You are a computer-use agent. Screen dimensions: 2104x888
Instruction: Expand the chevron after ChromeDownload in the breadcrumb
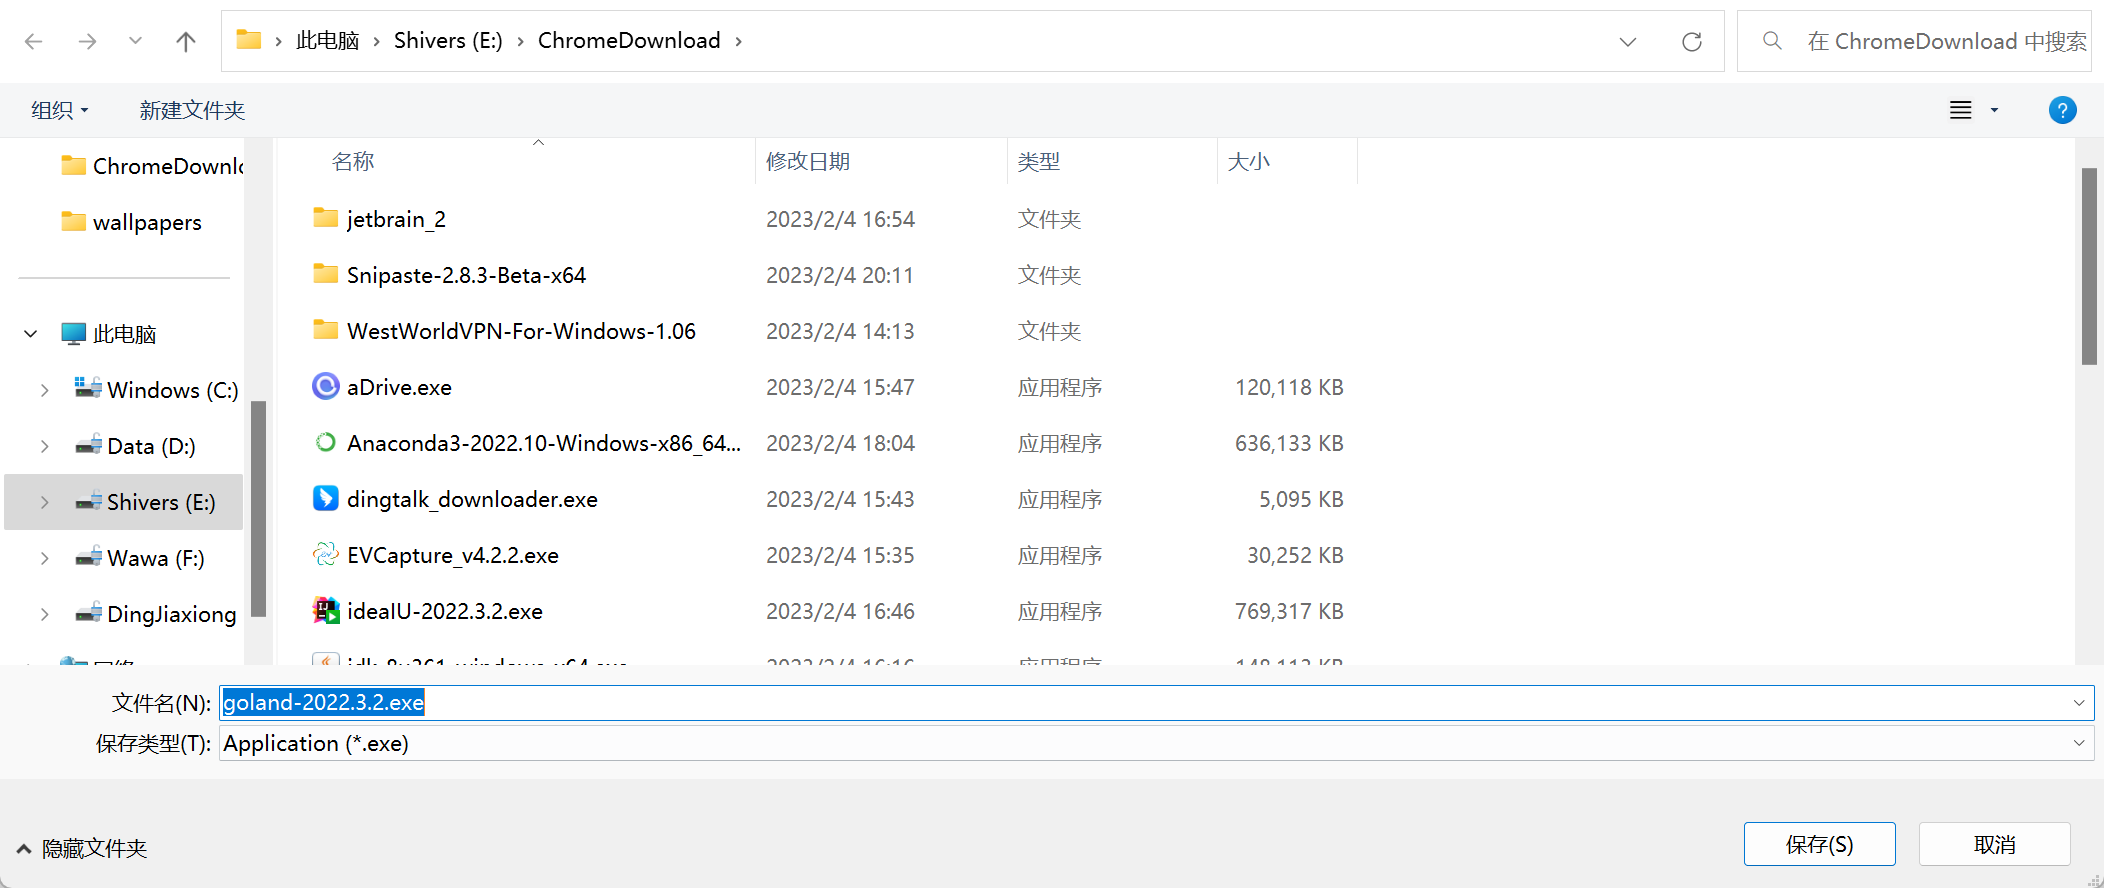click(739, 41)
